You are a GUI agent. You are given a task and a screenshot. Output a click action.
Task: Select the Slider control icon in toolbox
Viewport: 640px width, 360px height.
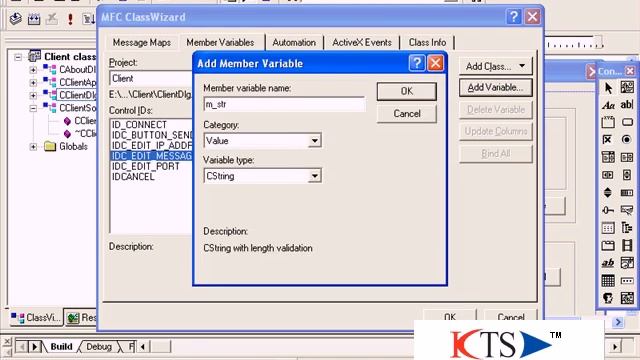point(608,210)
